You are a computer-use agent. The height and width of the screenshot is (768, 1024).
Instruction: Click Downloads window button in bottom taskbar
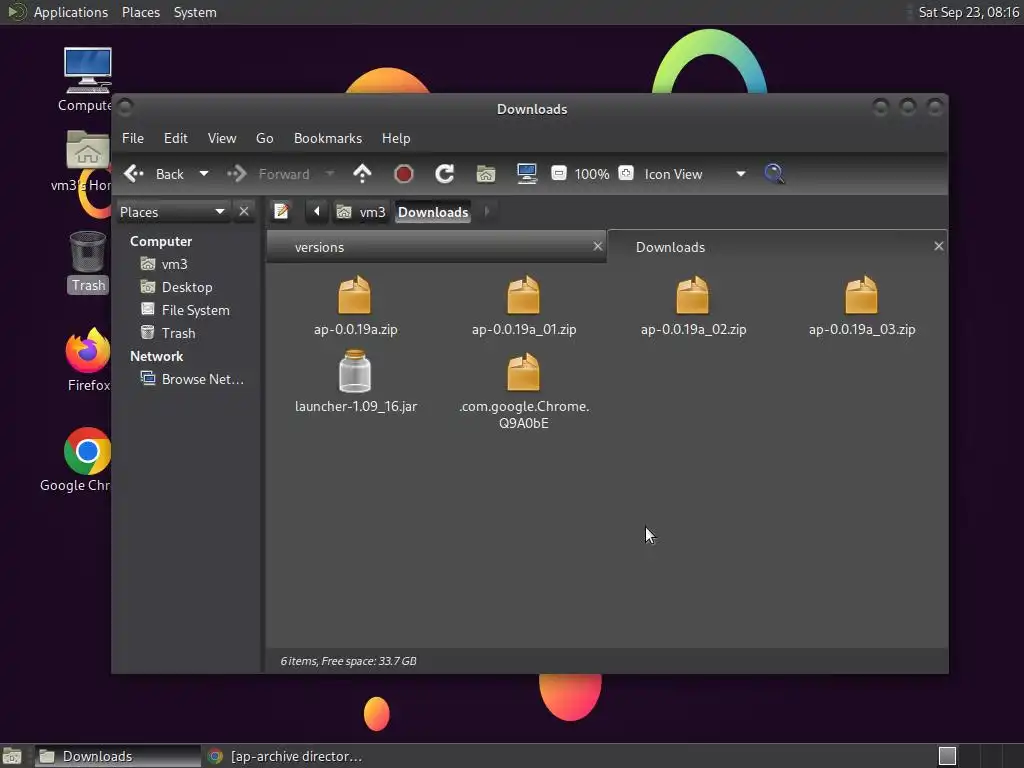118,756
